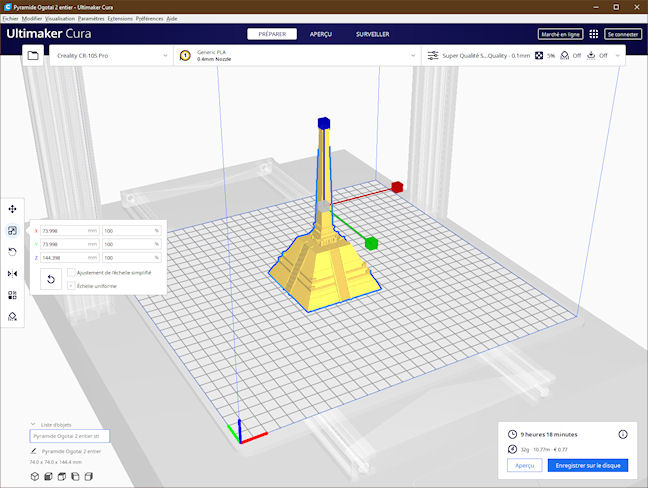This screenshot has height=488, width=648.
Task: Open the application switcher grid icon
Action: [594, 34]
